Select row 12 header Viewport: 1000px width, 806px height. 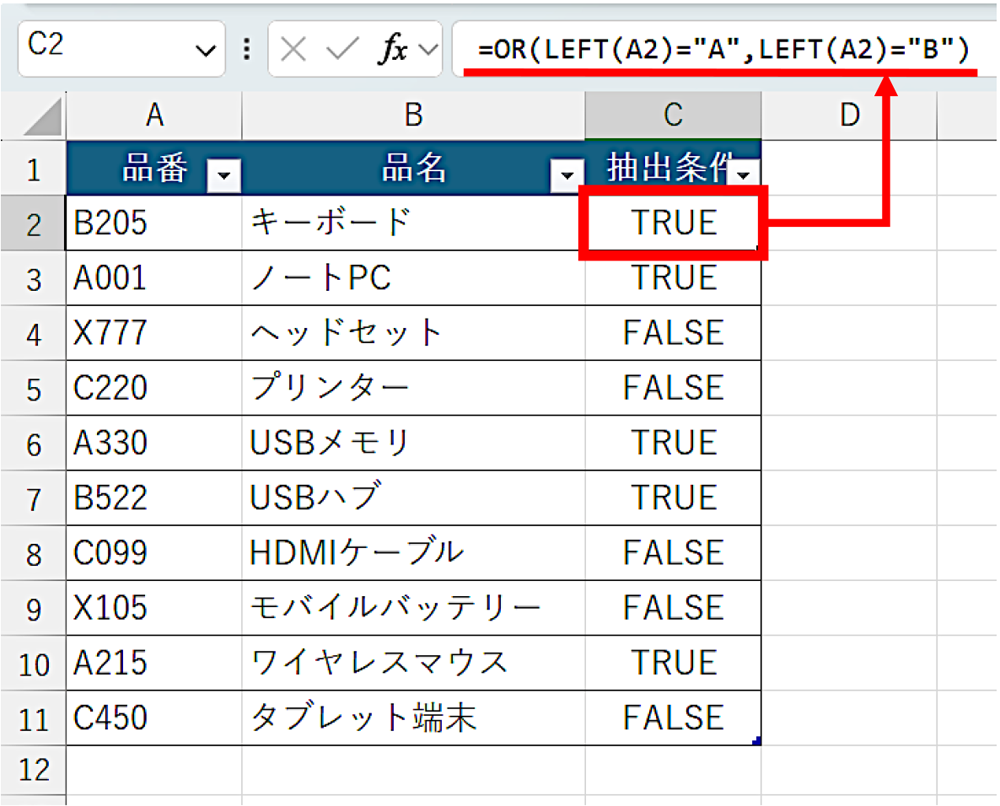[33, 770]
